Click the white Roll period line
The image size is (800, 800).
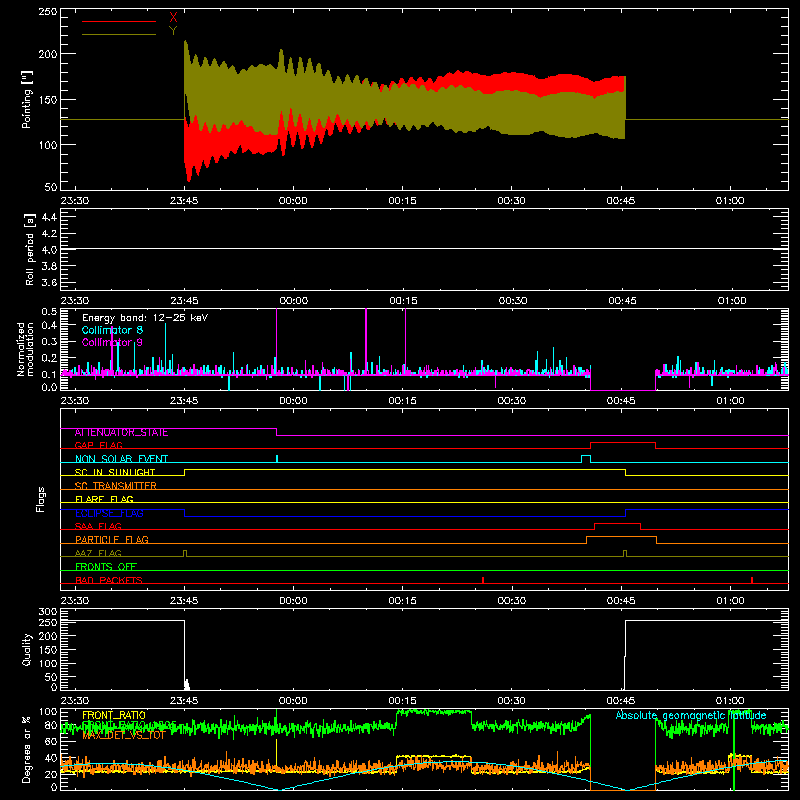point(424,249)
